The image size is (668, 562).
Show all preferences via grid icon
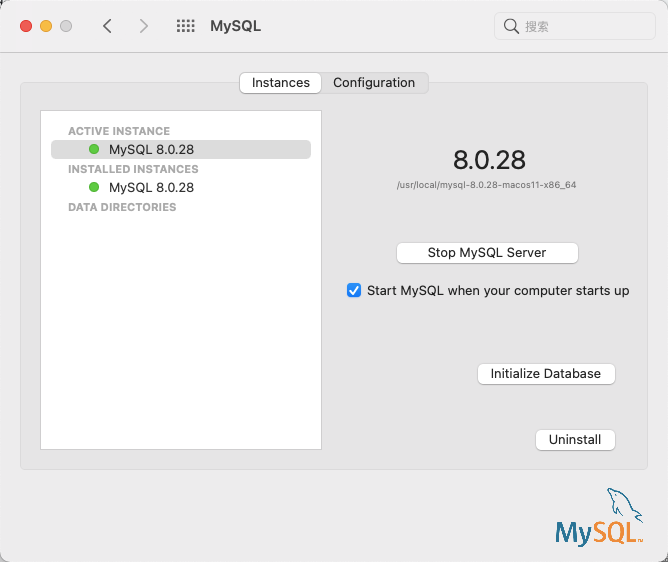(186, 26)
